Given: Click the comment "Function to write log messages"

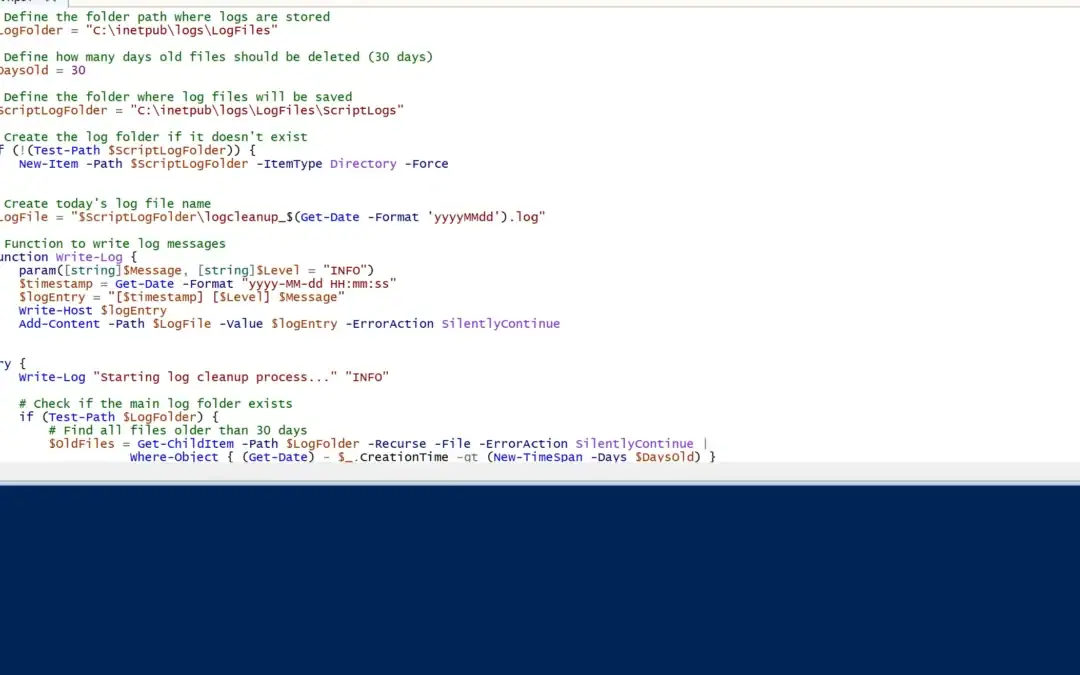Looking at the screenshot, I should pos(114,243).
